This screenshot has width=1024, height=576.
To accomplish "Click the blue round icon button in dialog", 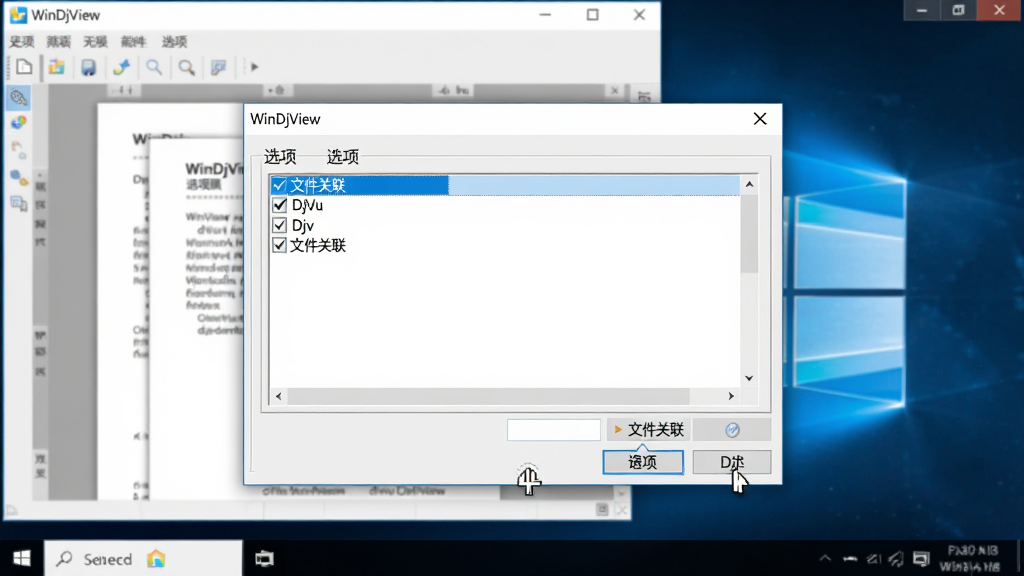I will (732, 430).
